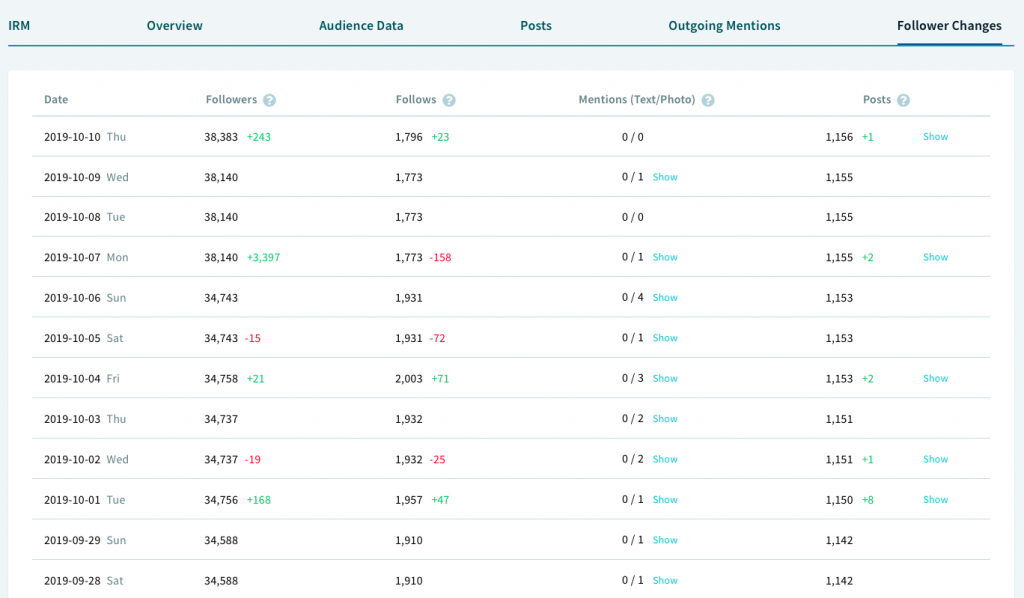Go to the Posts tab
Viewport: 1024px width, 598px height.
point(536,26)
